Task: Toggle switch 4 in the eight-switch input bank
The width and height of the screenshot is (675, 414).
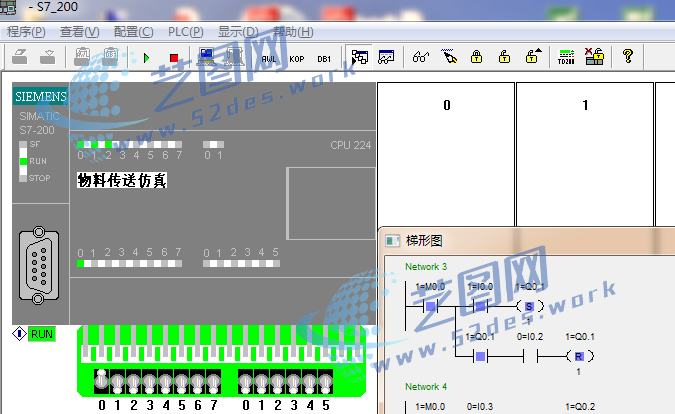Action: coord(165,381)
